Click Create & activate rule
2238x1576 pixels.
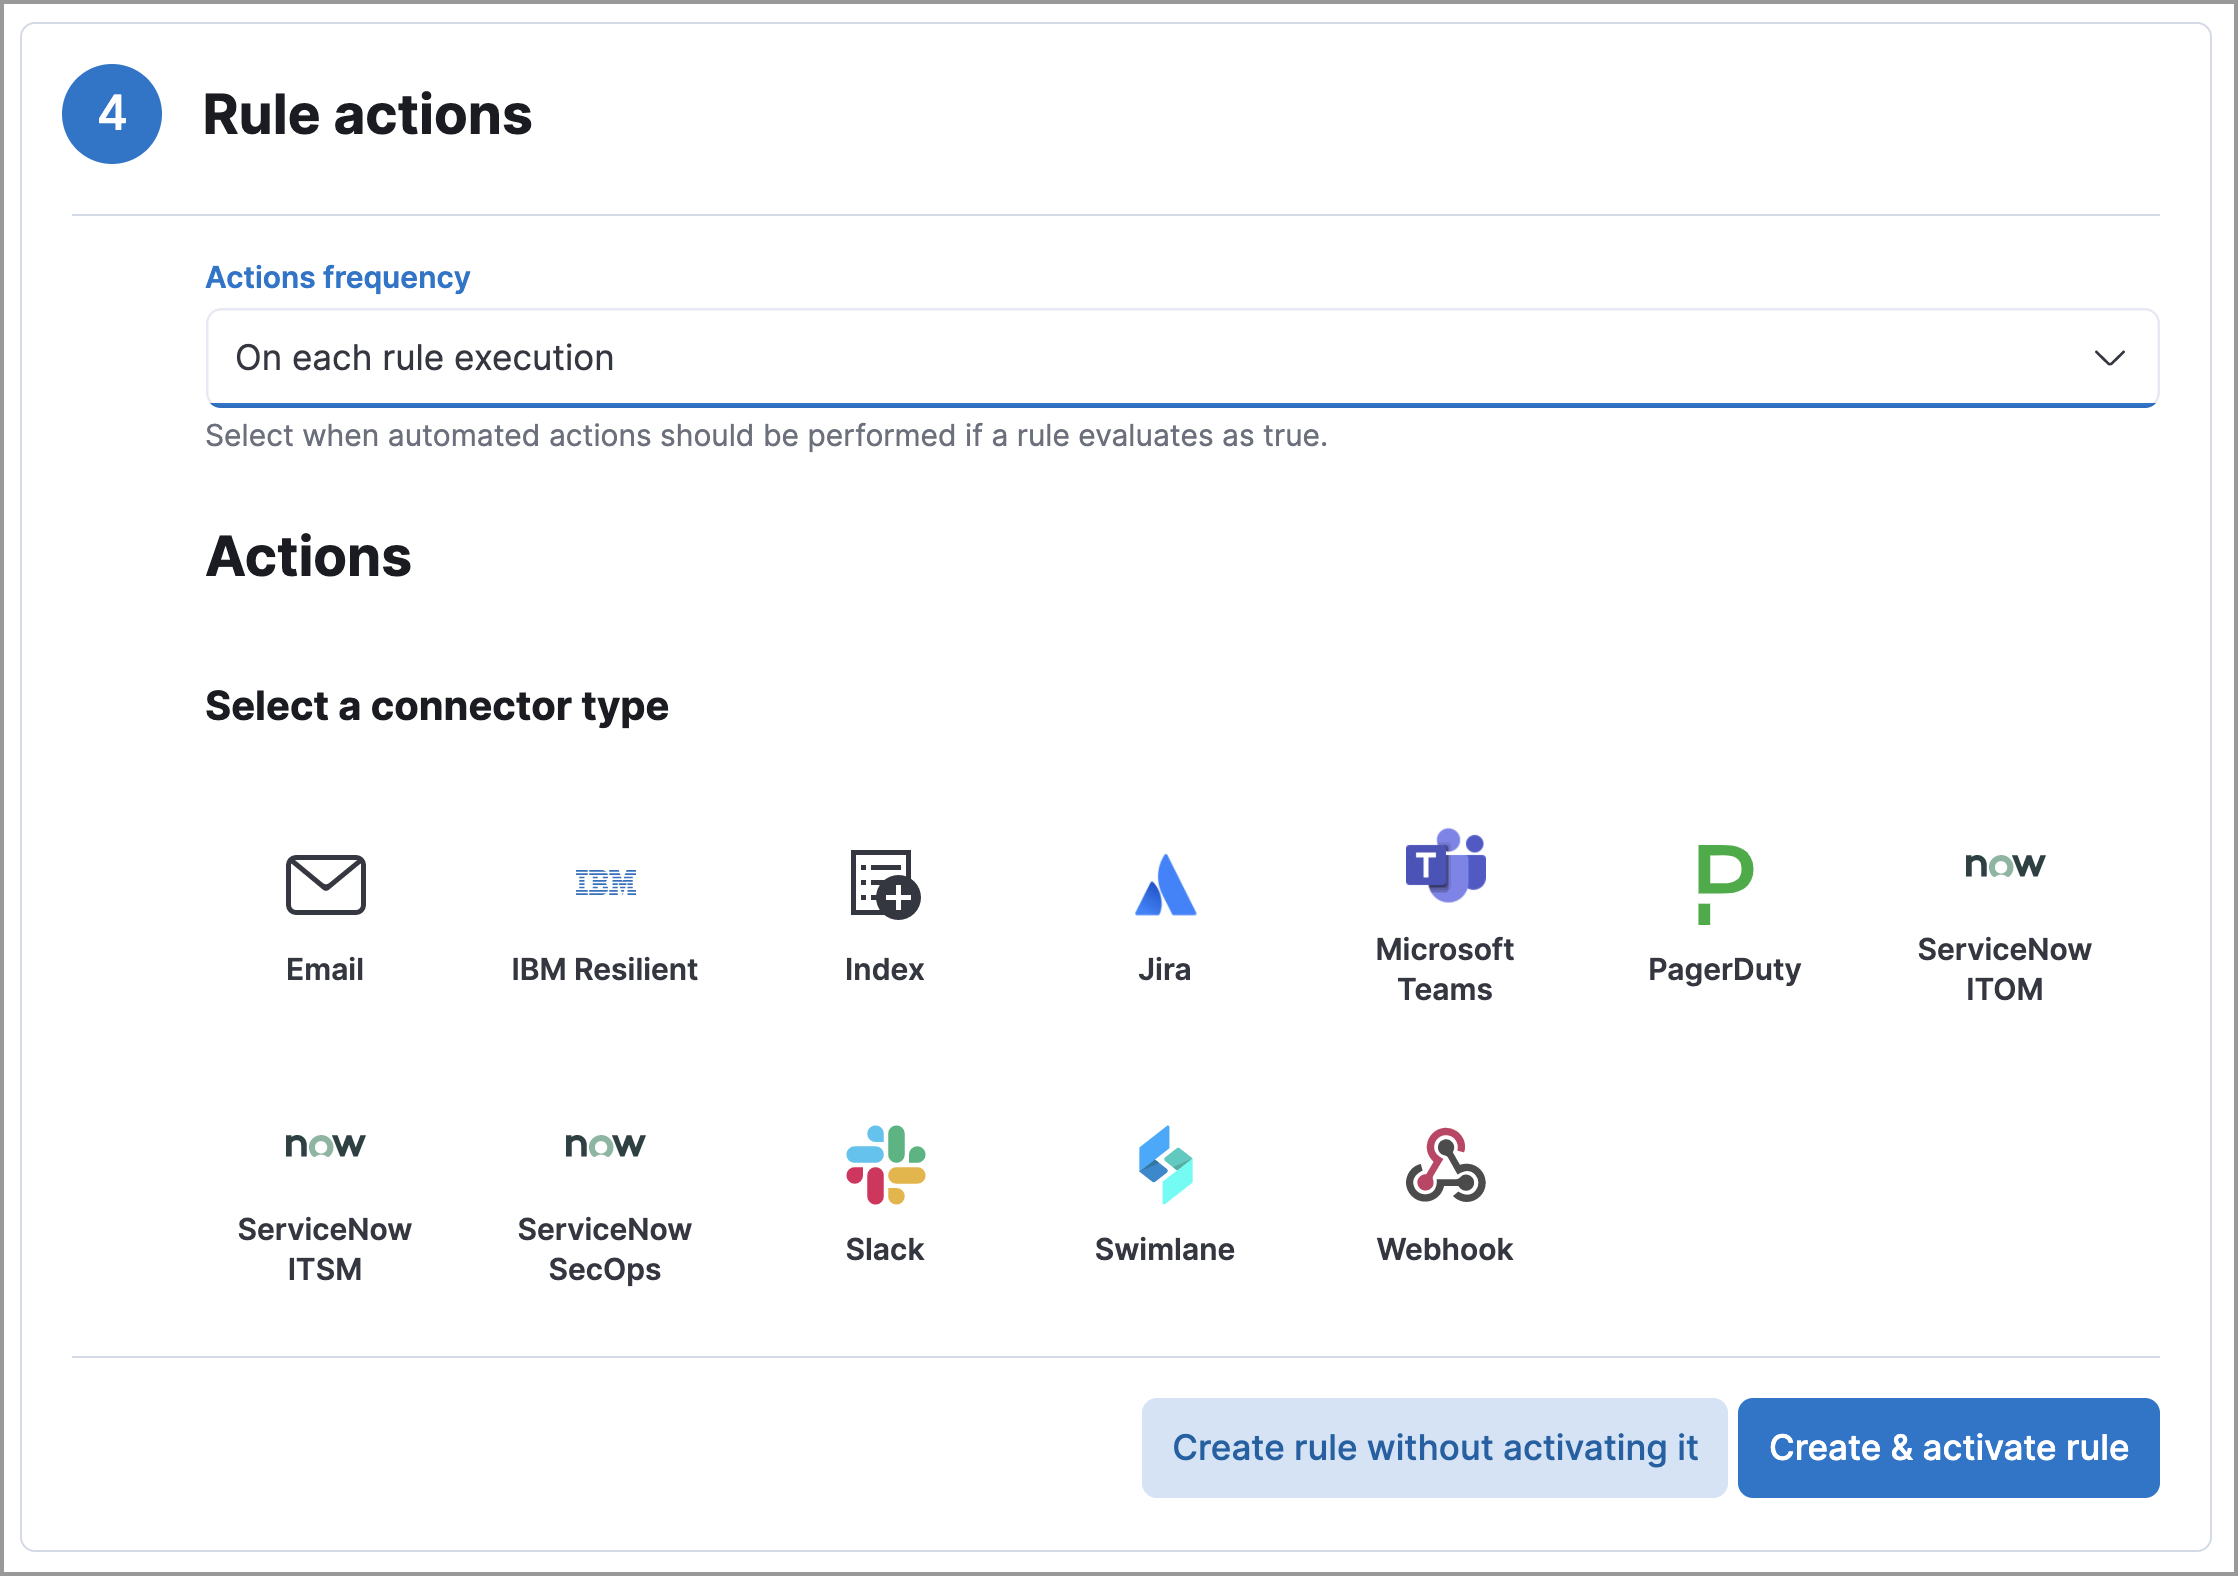tap(1948, 1447)
